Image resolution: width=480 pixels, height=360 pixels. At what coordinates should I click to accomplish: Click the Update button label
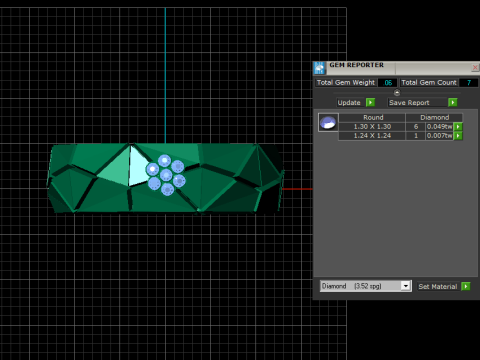pos(349,102)
